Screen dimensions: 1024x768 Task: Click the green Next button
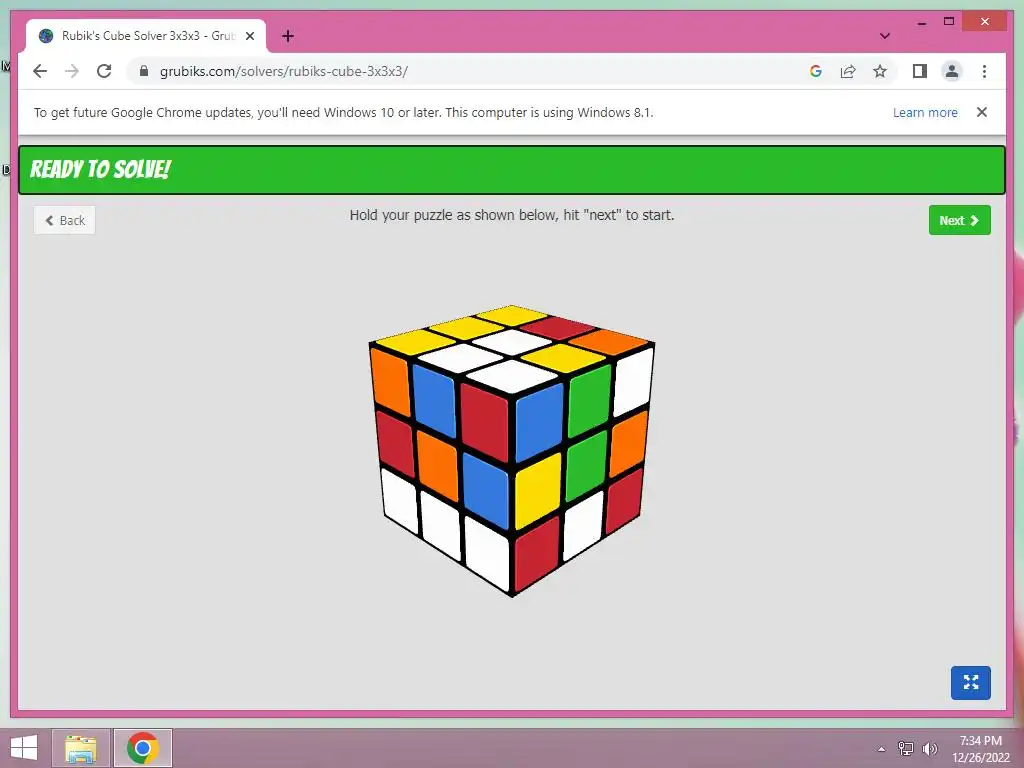(x=959, y=220)
